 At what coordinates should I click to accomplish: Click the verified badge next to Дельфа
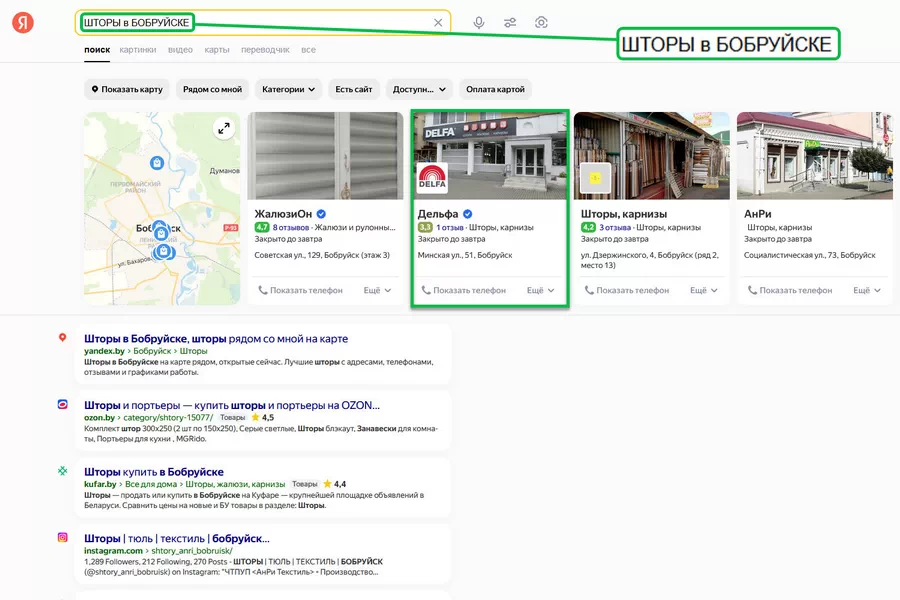coord(468,214)
